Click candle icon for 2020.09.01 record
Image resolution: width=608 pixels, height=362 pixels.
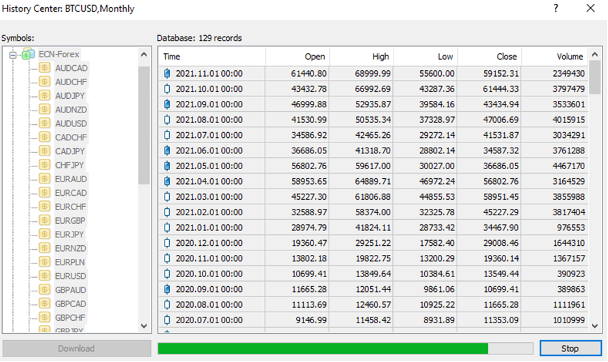(x=167, y=289)
